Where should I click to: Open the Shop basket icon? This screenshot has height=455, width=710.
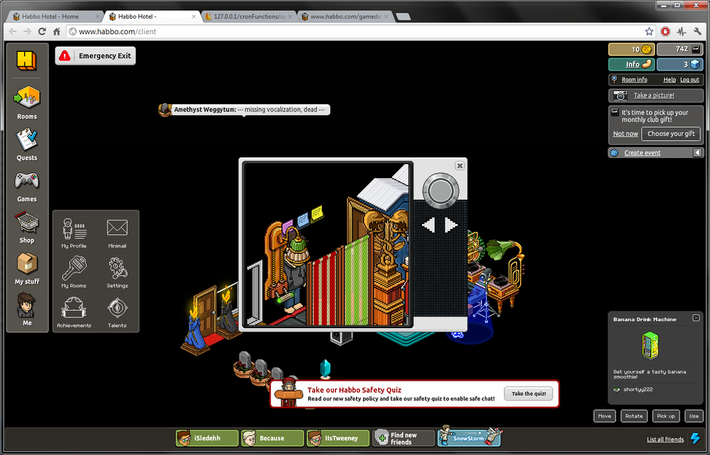(27, 222)
